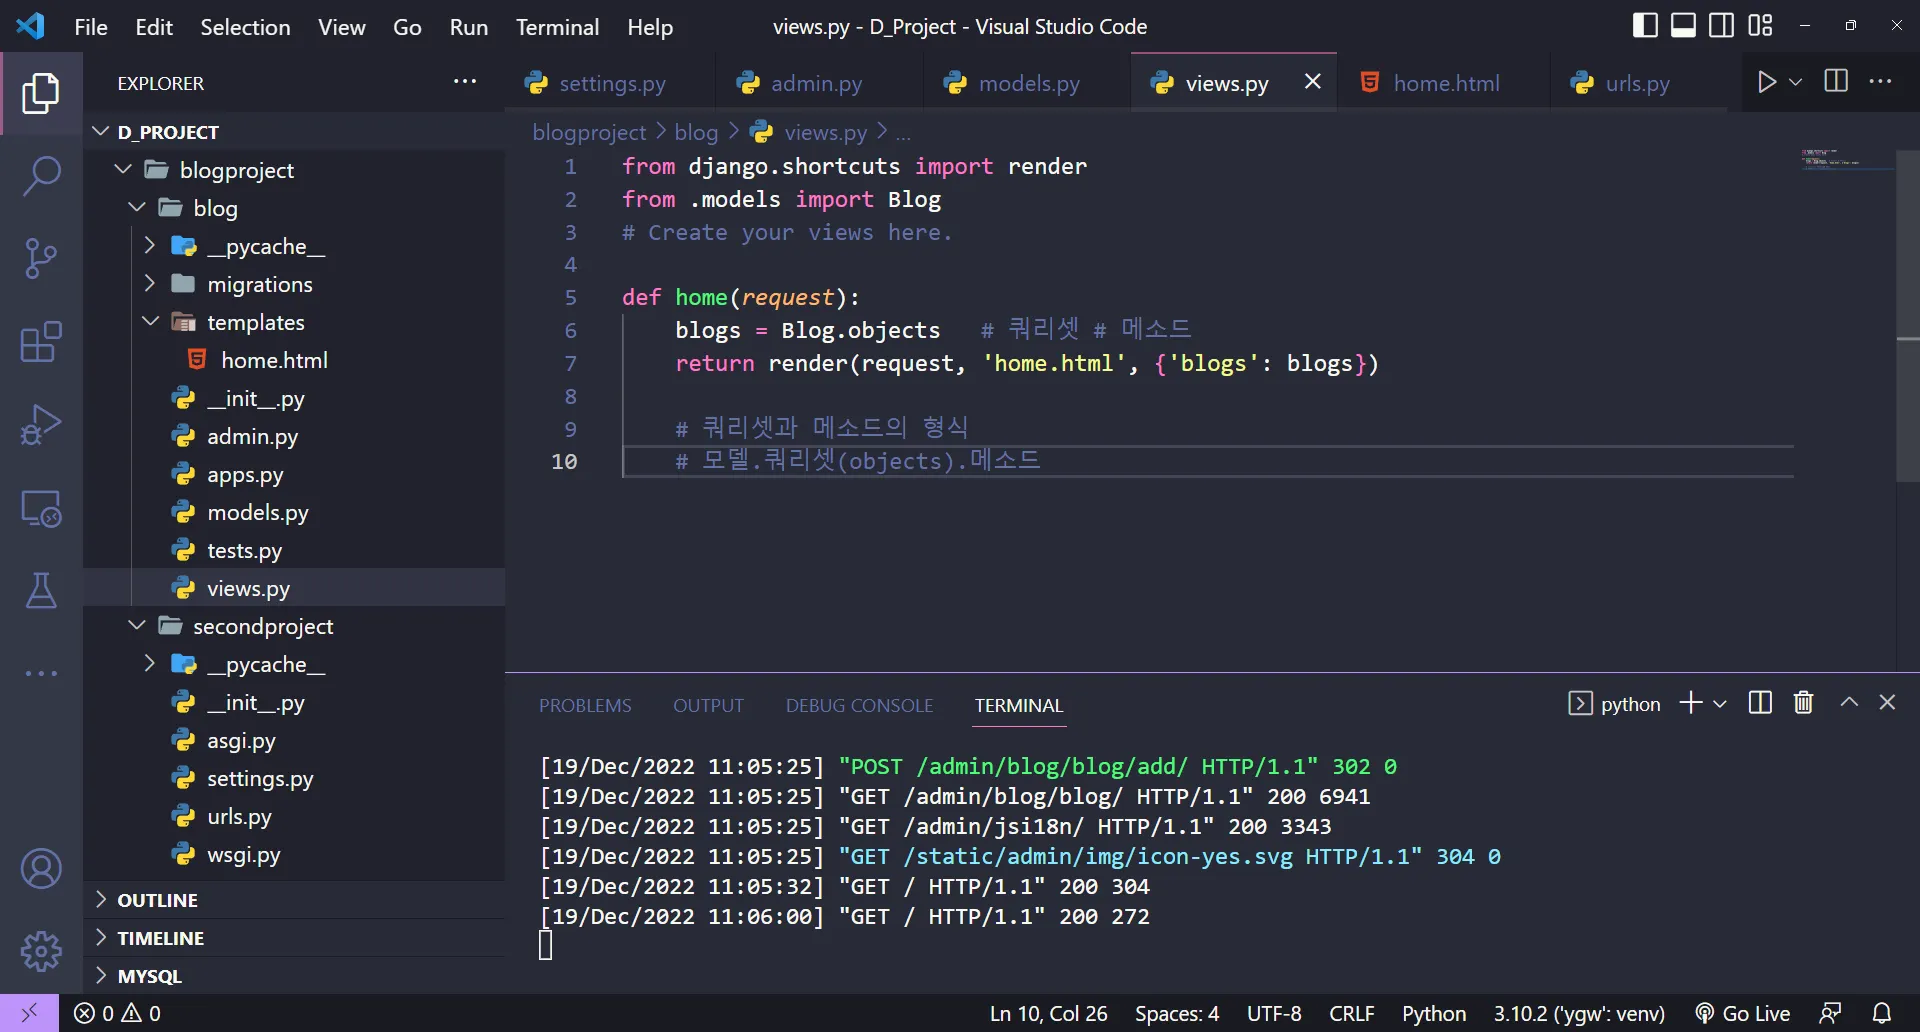Screen dimensions: 1920x1032
Task: Toggle the secondary side bar layout button
Action: [1721, 26]
